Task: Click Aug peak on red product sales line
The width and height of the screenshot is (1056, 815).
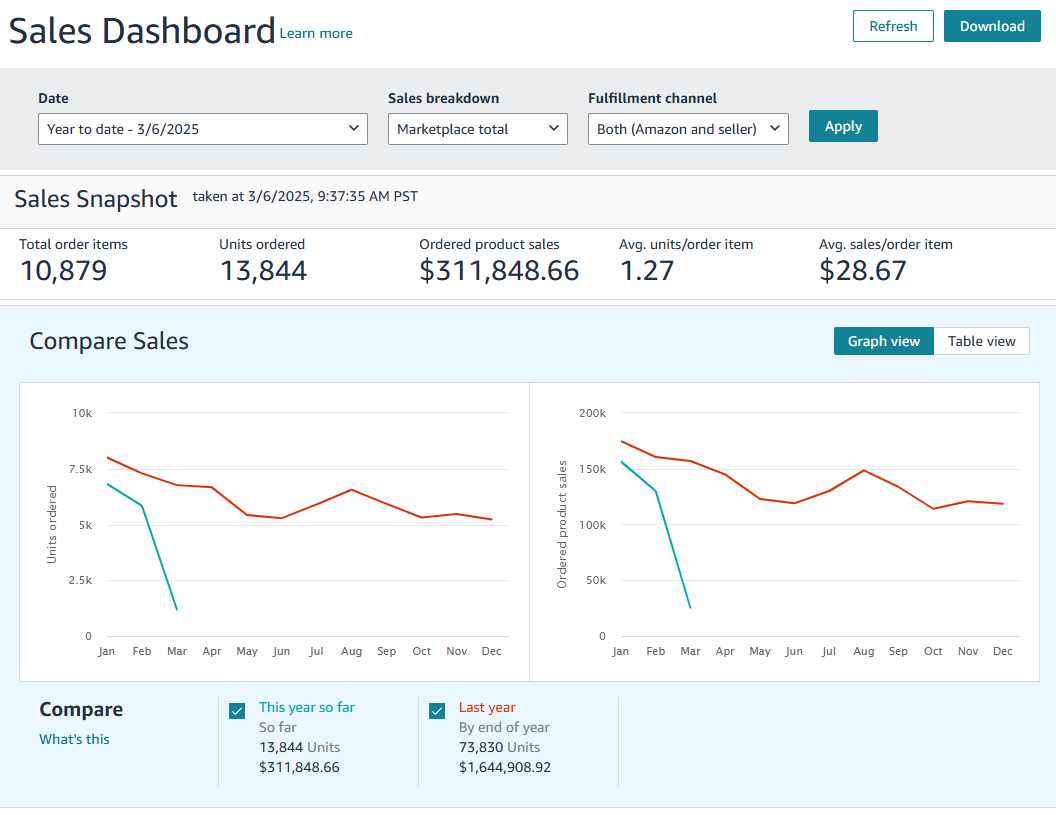Action: [x=863, y=470]
